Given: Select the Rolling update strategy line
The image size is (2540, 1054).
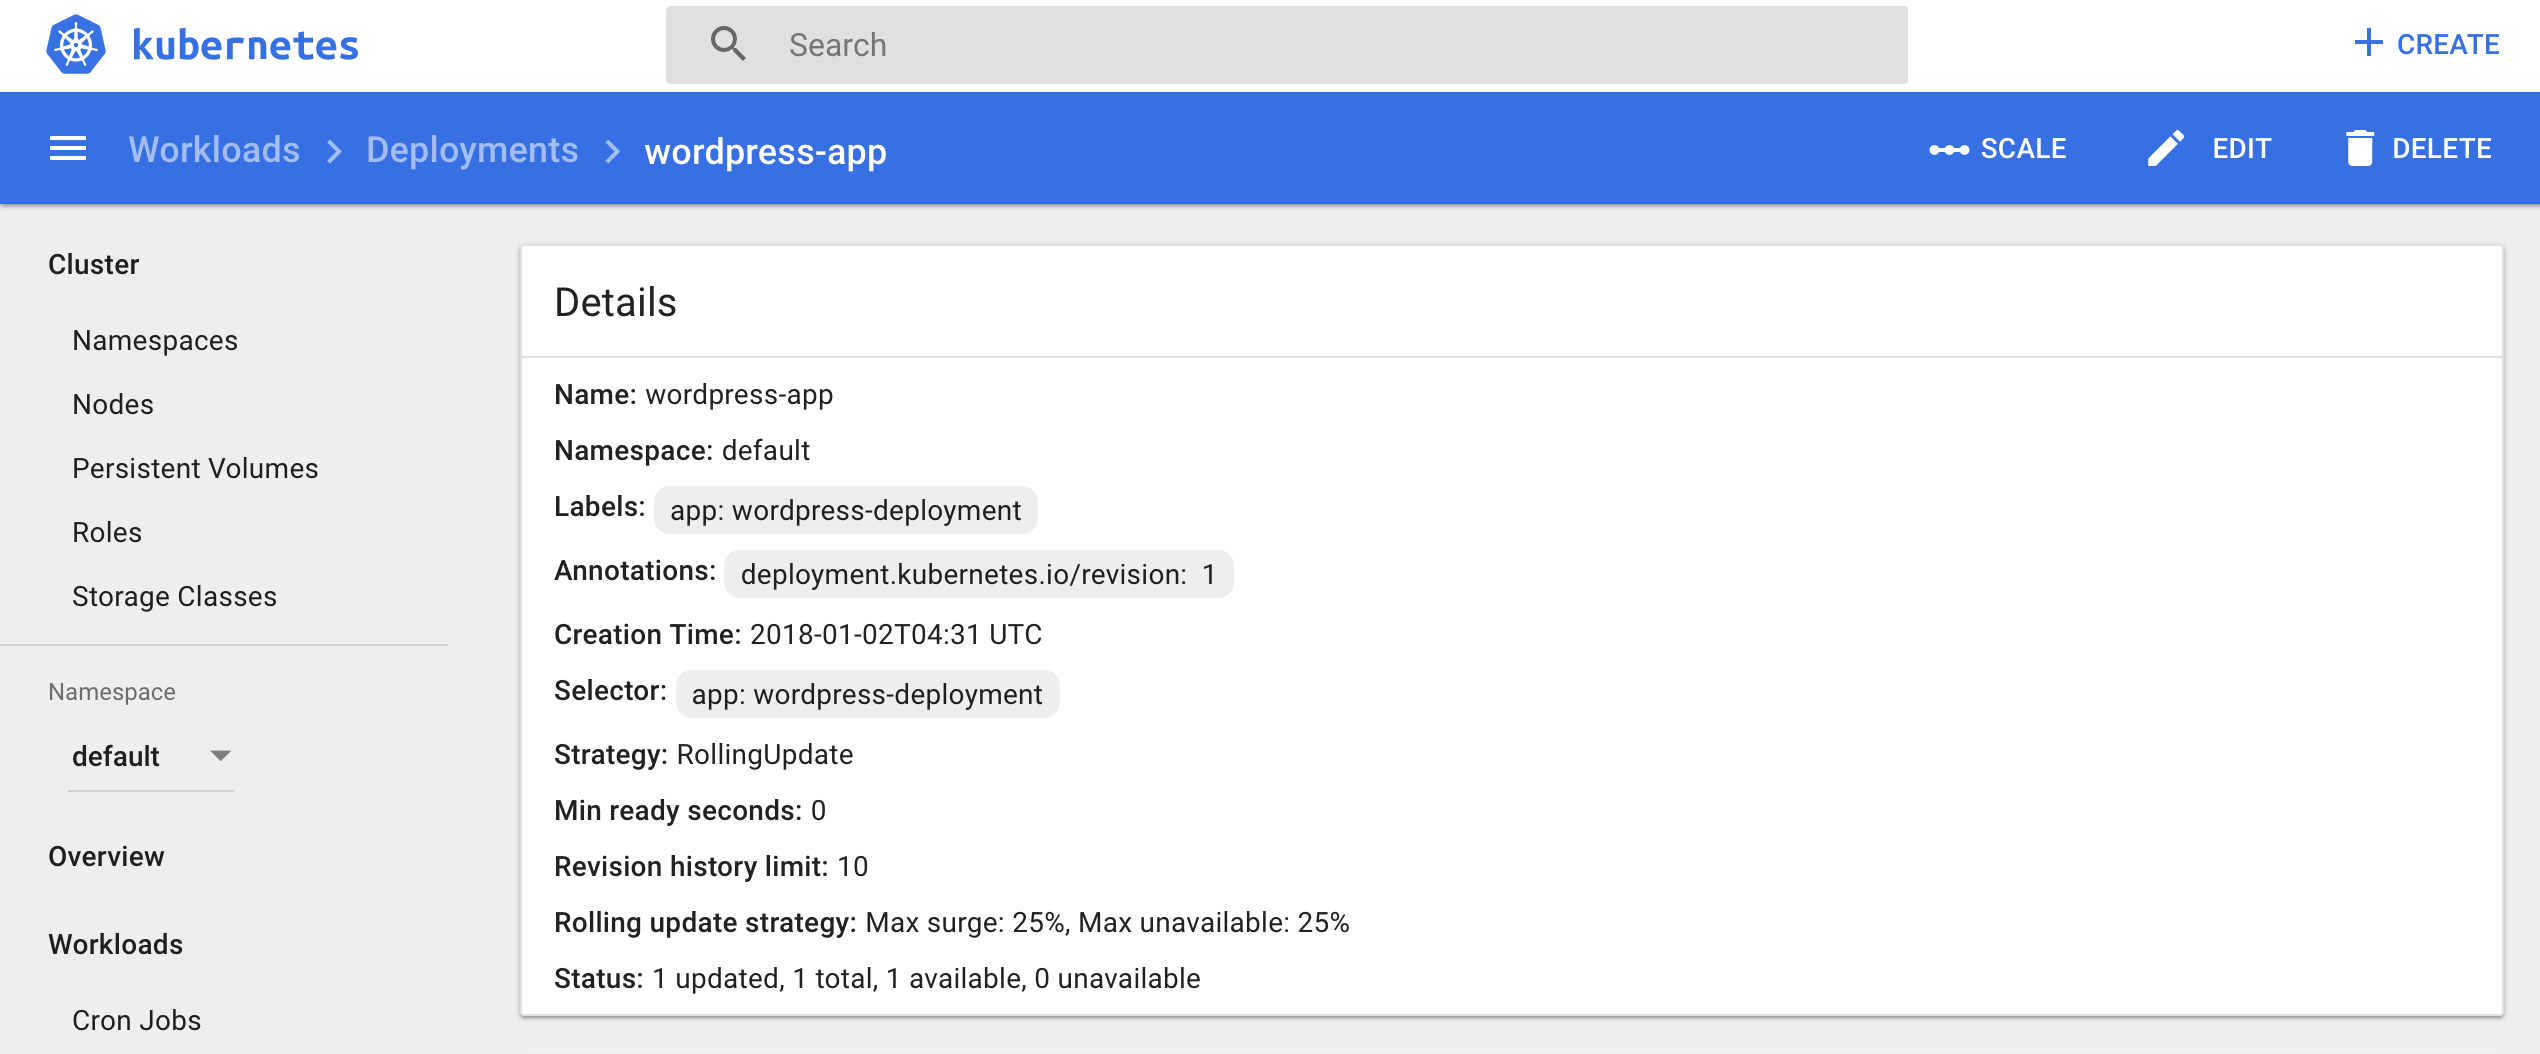Looking at the screenshot, I should pos(952,923).
